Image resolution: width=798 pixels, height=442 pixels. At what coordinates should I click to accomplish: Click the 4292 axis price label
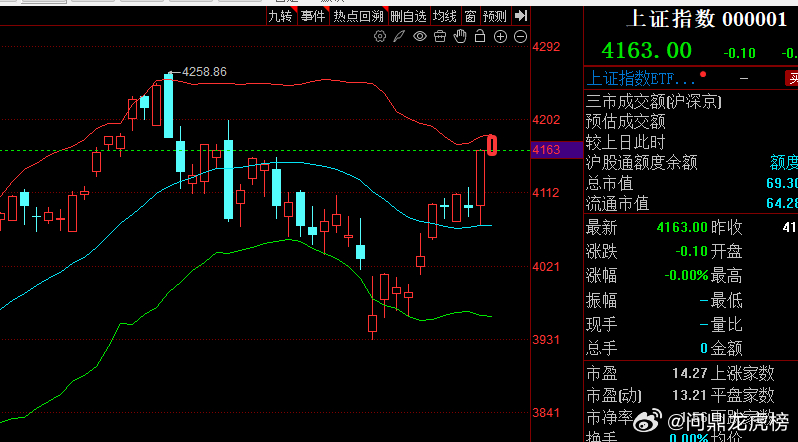click(x=546, y=47)
